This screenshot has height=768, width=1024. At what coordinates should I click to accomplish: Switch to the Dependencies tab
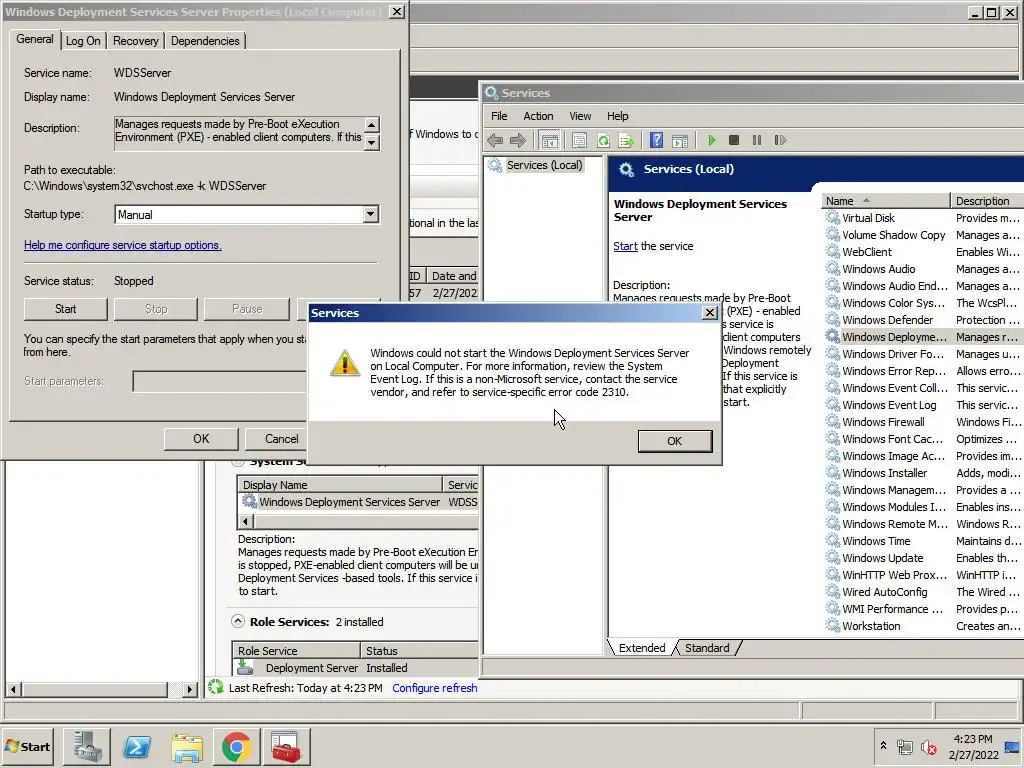point(205,40)
